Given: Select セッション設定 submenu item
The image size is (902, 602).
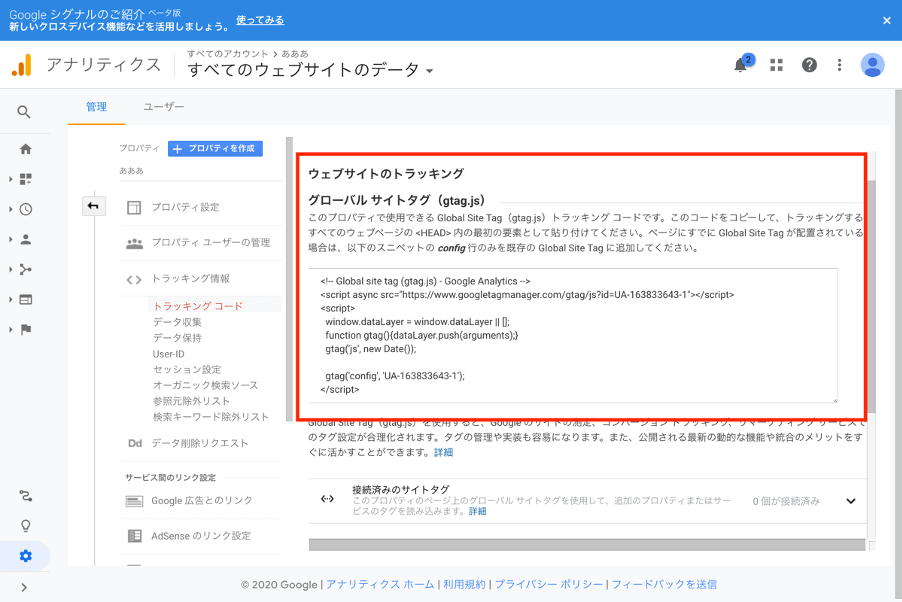Looking at the screenshot, I should (187, 369).
